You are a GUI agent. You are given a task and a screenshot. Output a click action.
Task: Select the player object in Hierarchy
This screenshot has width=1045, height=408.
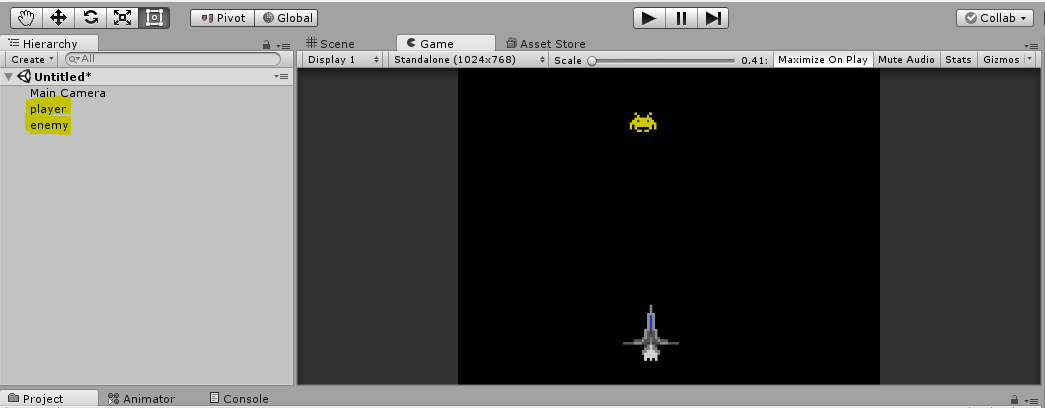[x=48, y=109]
